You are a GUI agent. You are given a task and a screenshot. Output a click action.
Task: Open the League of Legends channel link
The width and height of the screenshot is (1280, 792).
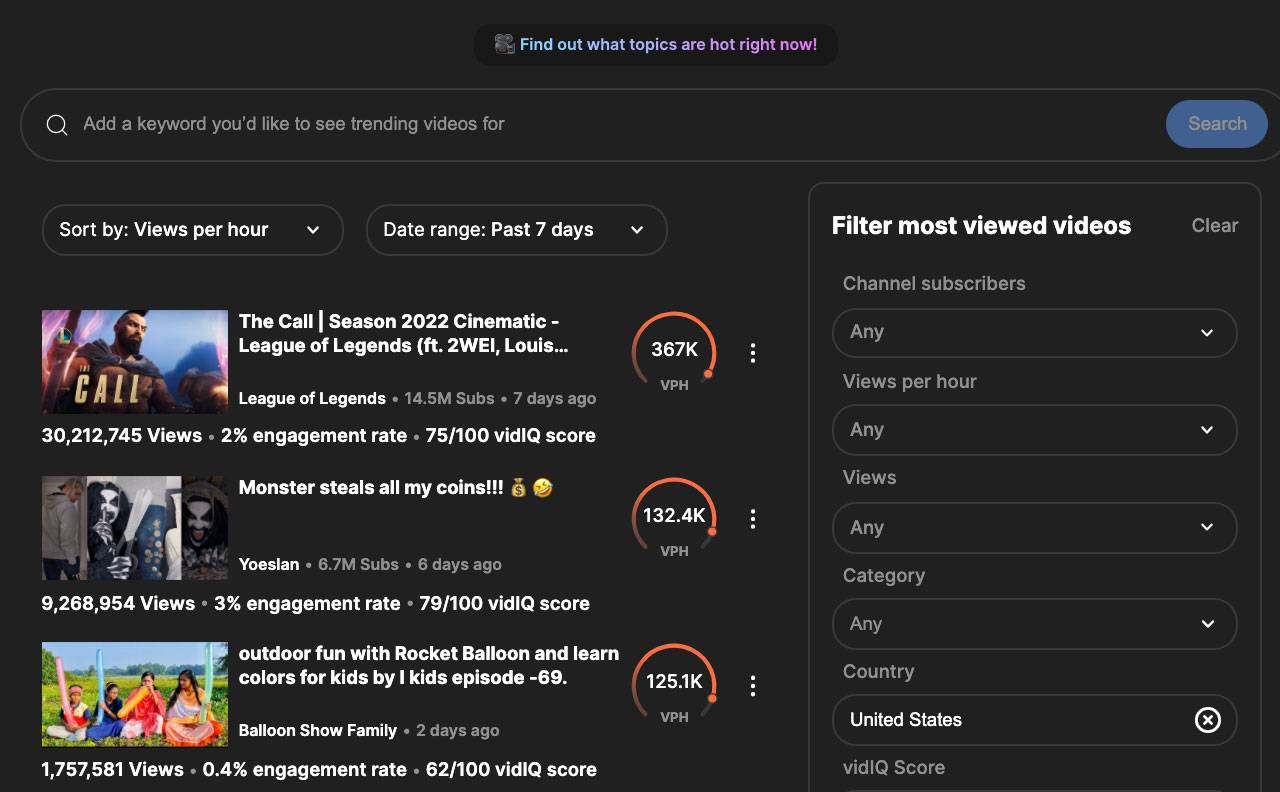click(x=312, y=398)
